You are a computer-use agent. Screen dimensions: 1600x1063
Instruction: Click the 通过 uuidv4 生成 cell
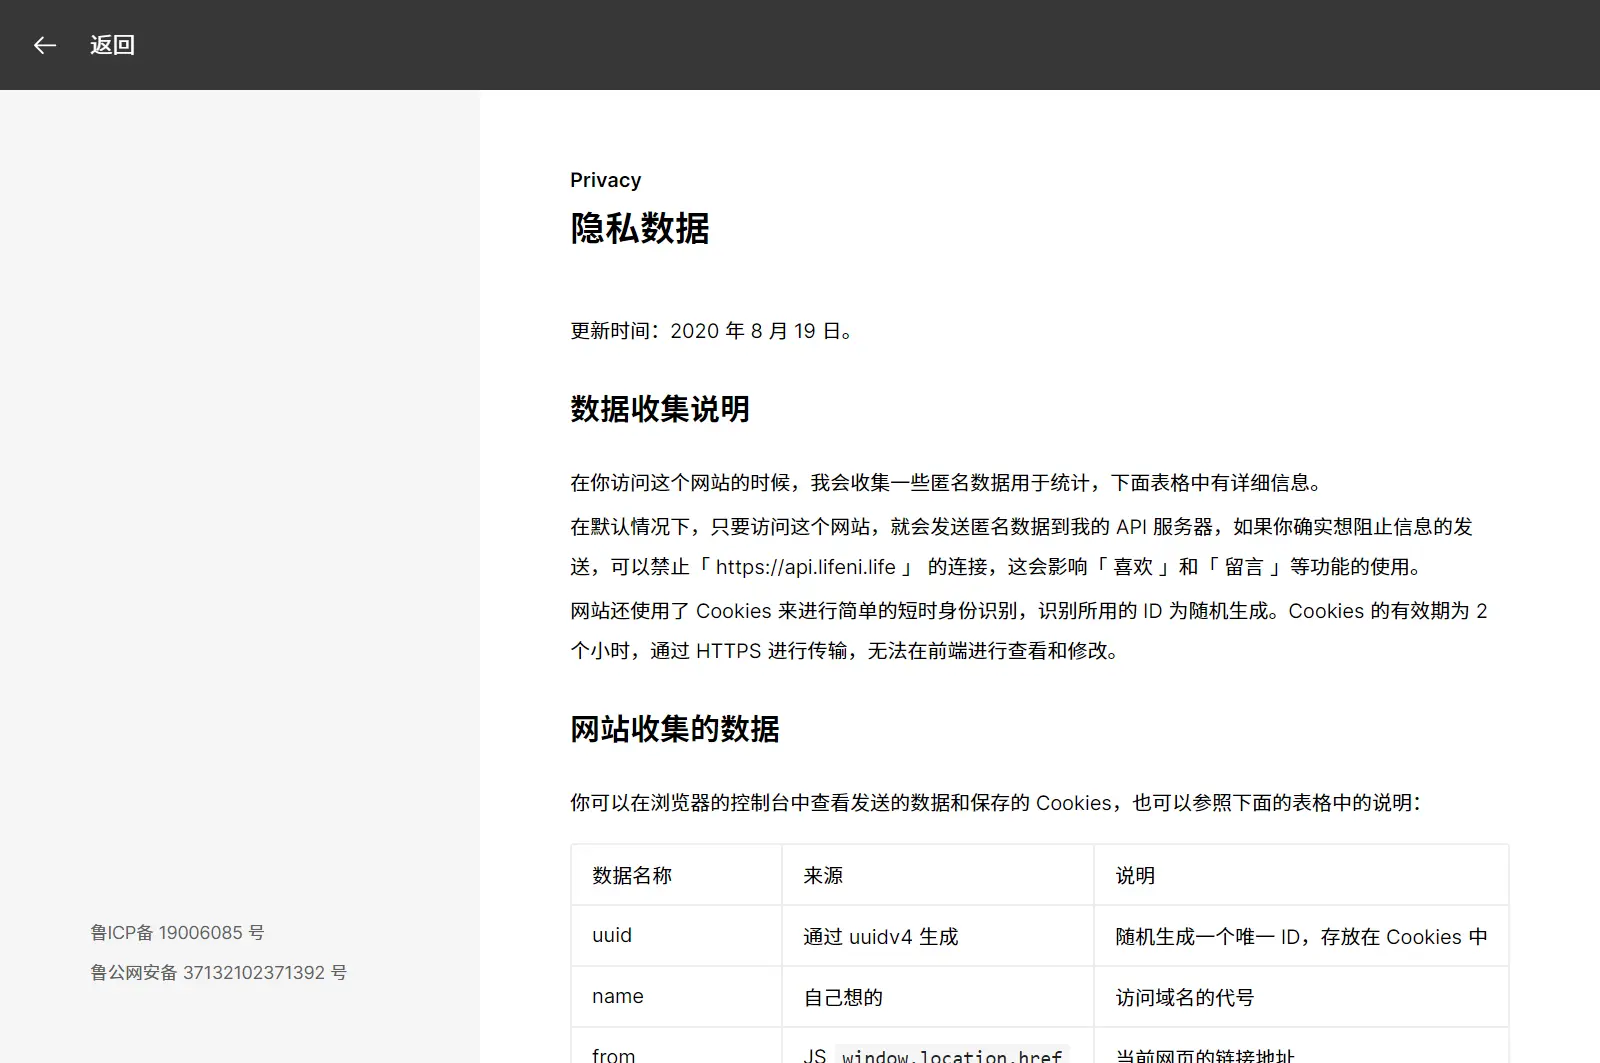click(x=879, y=936)
